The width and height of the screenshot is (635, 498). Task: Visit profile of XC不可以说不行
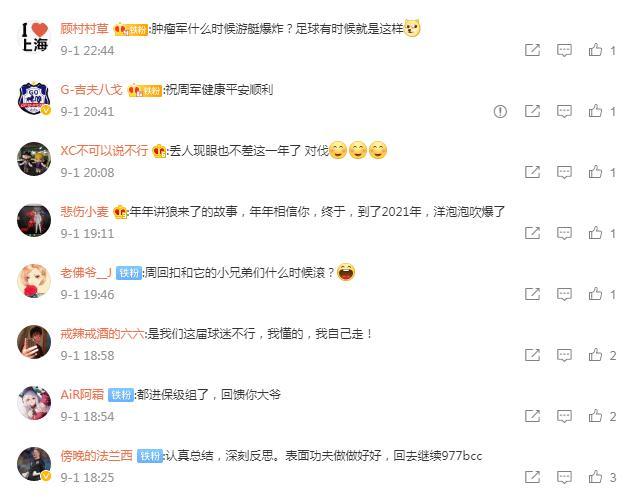point(104,151)
